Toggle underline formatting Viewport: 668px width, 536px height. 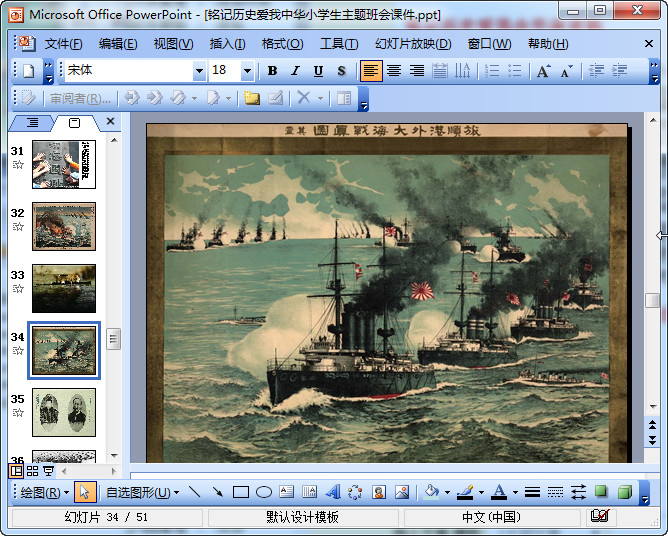pyautogui.click(x=318, y=71)
